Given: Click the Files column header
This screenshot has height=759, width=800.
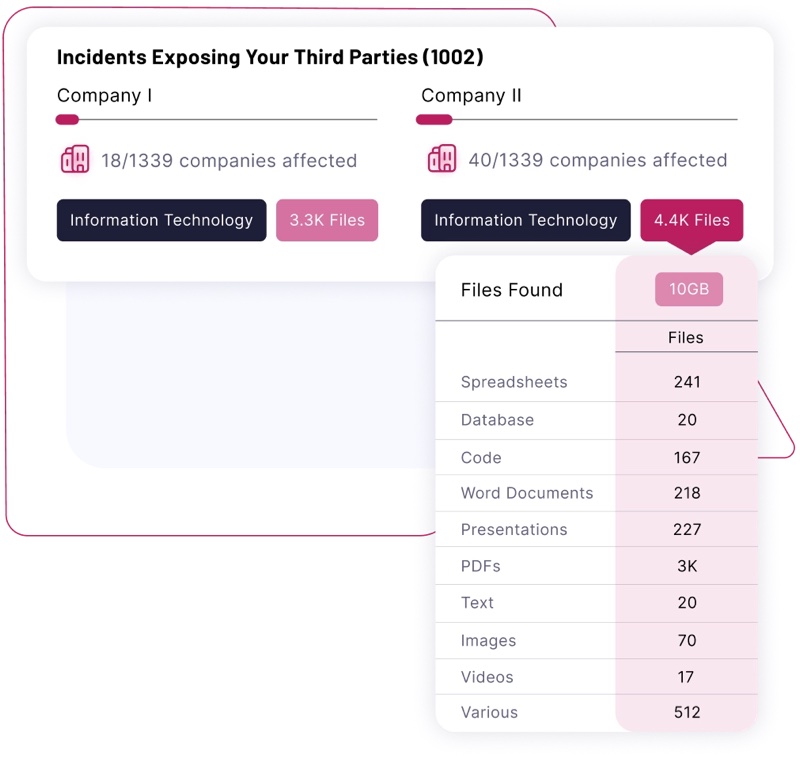Looking at the screenshot, I should coord(686,338).
